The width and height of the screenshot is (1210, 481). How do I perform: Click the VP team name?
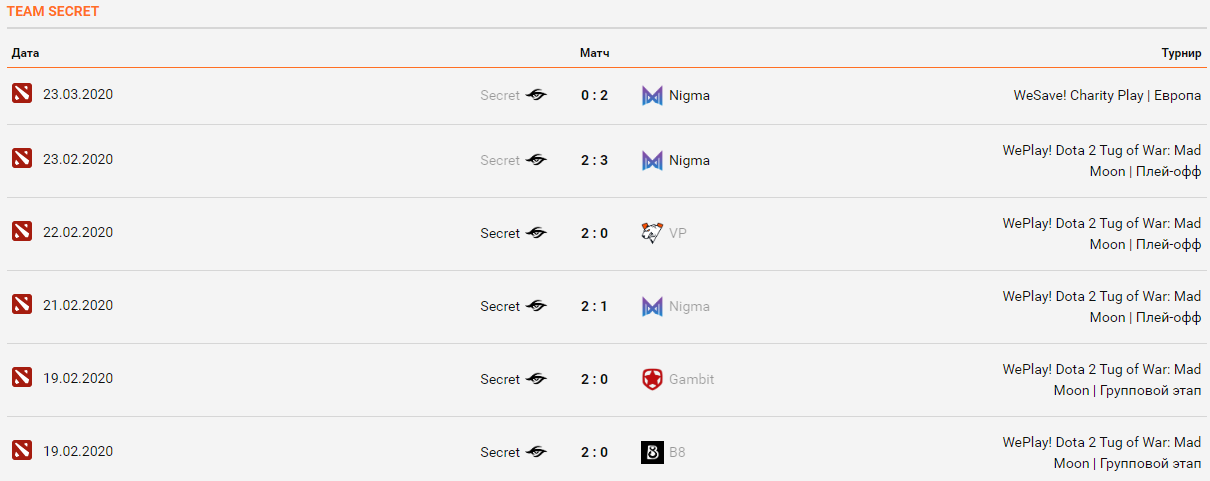pyautogui.click(x=678, y=233)
